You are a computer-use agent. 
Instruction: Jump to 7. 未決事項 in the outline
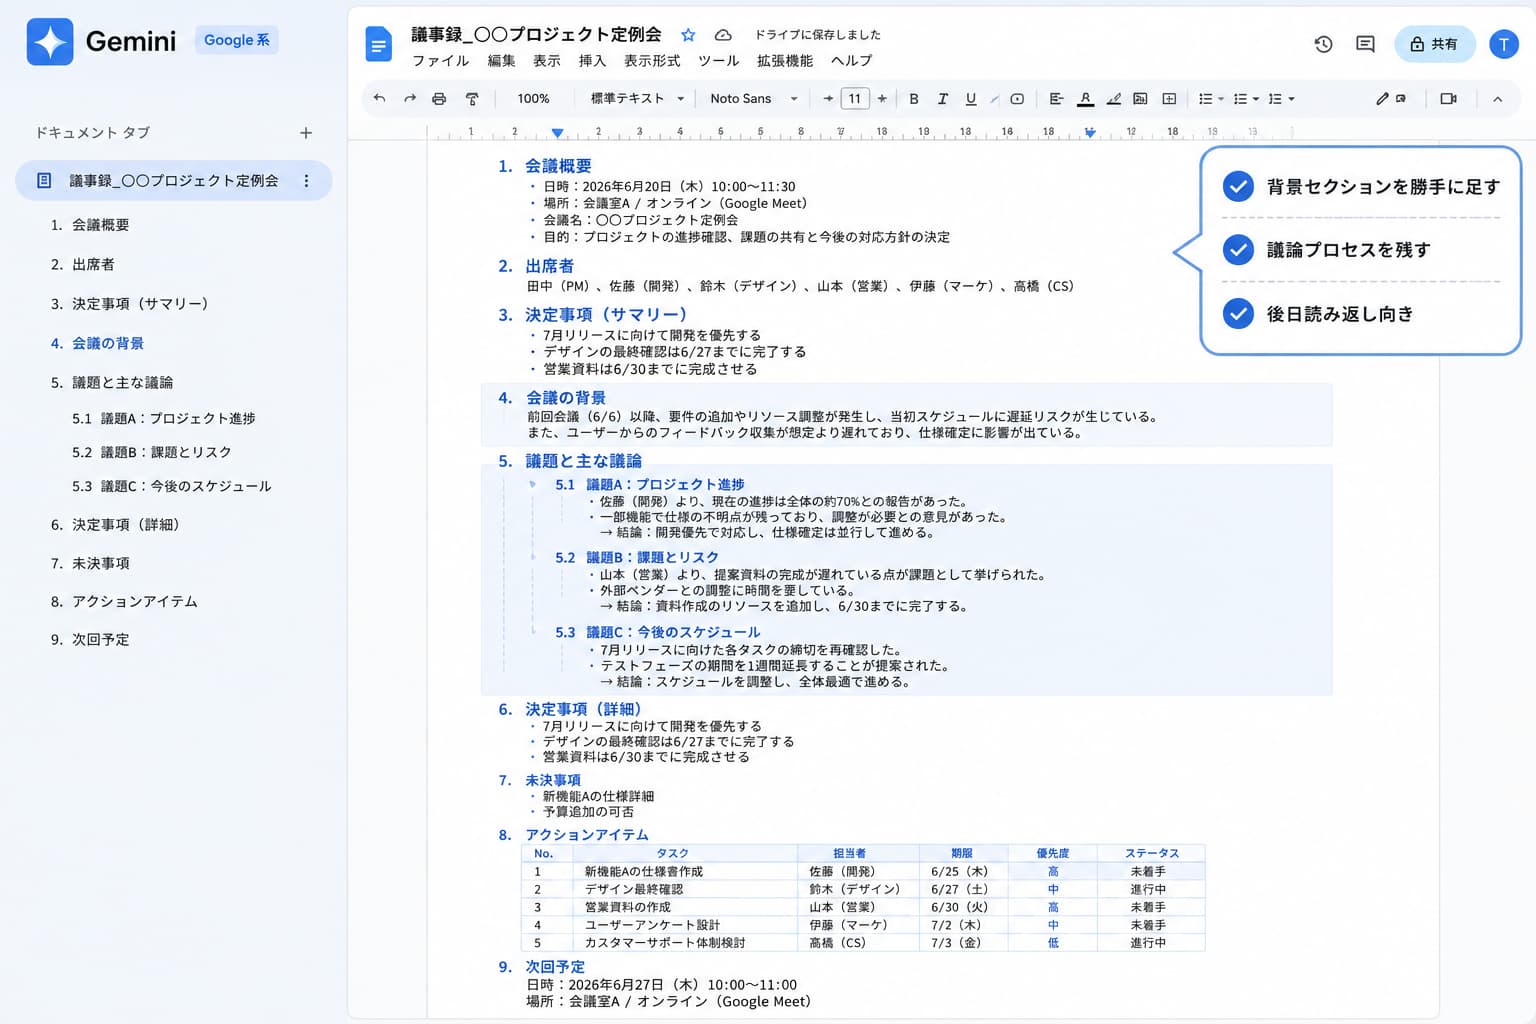[x=90, y=564]
